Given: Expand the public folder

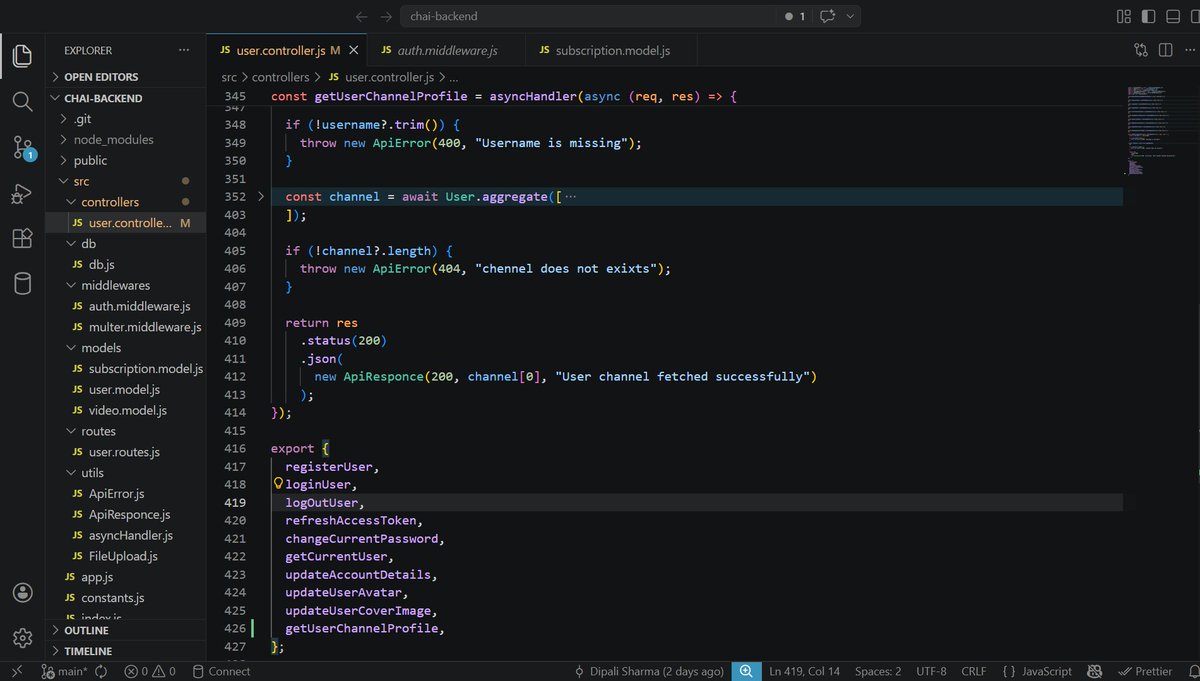Looking at the screenshot, I should click(125, 160).
